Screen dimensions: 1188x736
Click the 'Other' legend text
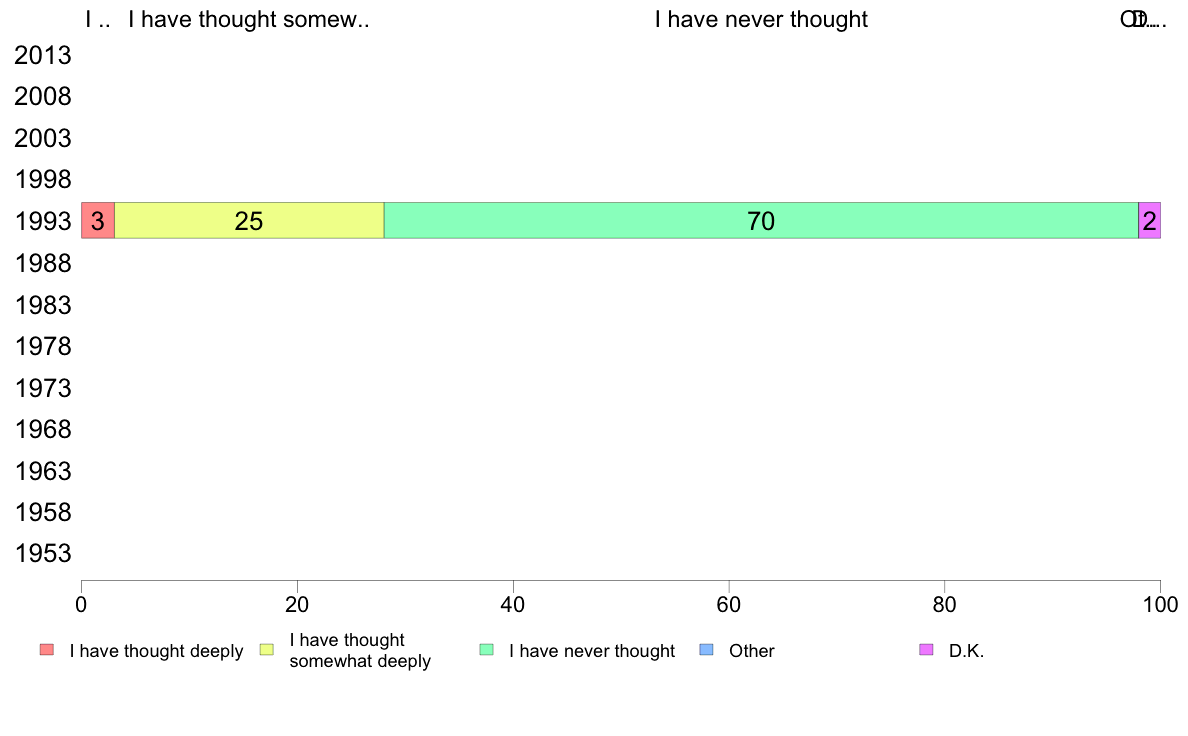(x=752, y=651)
